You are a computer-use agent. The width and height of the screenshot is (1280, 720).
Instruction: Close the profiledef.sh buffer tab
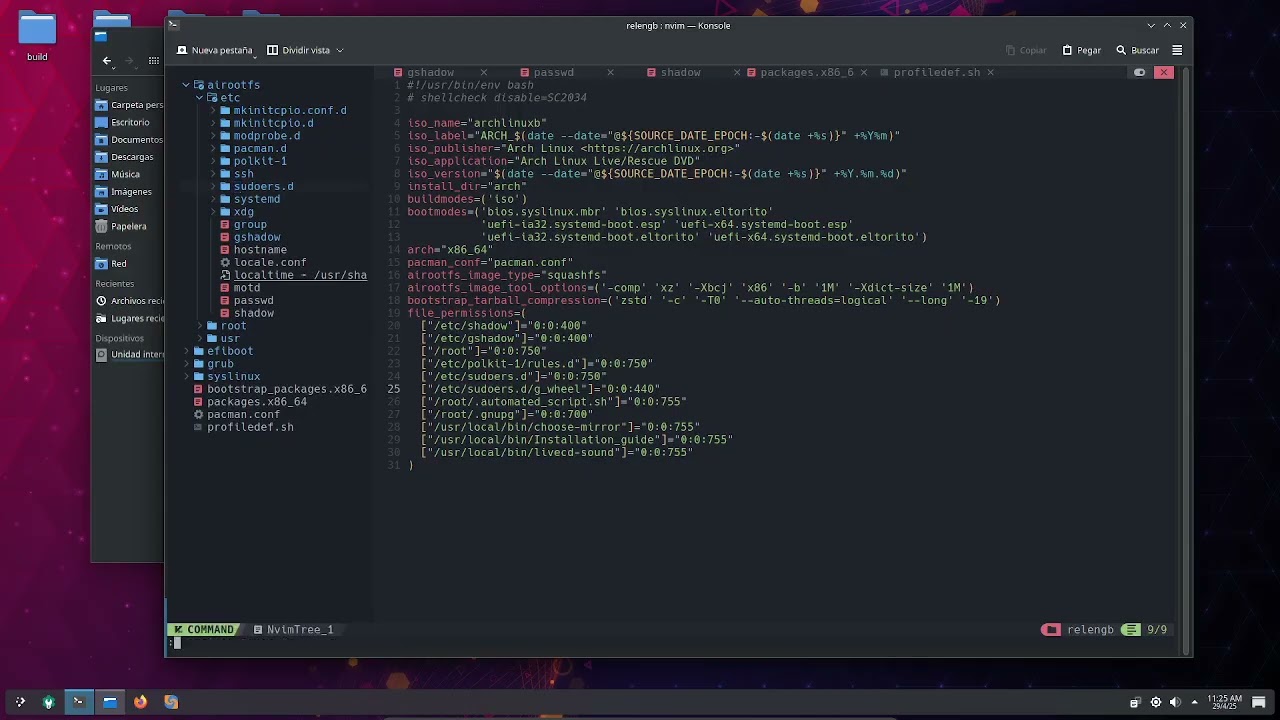pyautogui.click(x=991, y=72)
